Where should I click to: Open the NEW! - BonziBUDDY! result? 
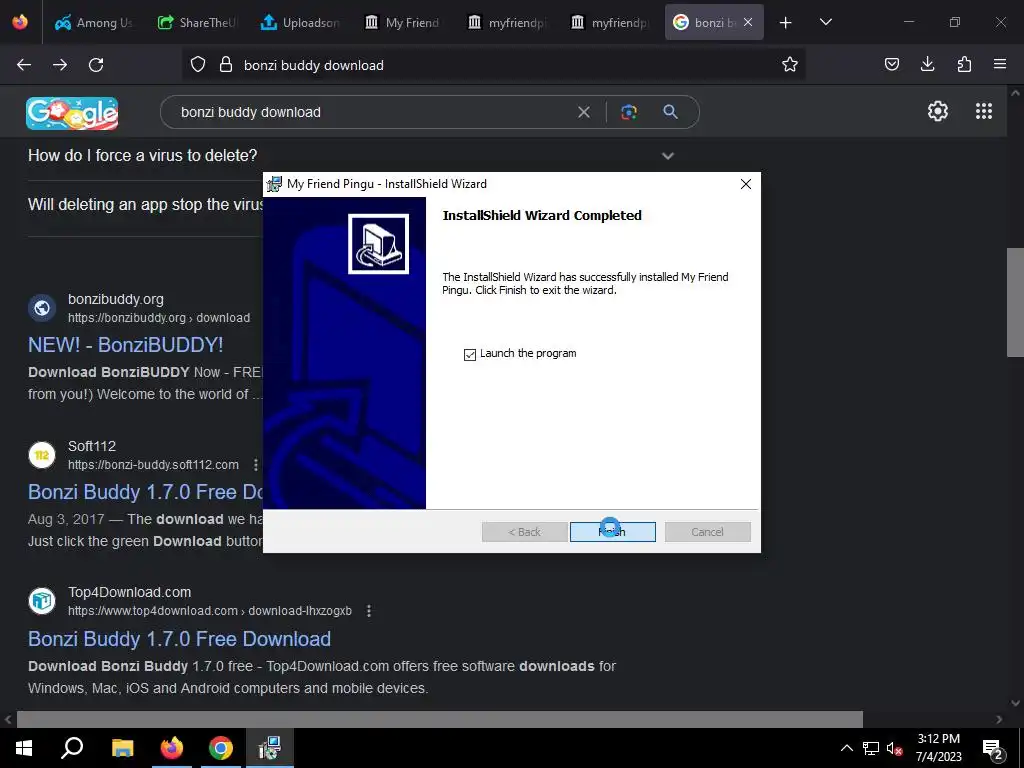(x=125, y=345)
